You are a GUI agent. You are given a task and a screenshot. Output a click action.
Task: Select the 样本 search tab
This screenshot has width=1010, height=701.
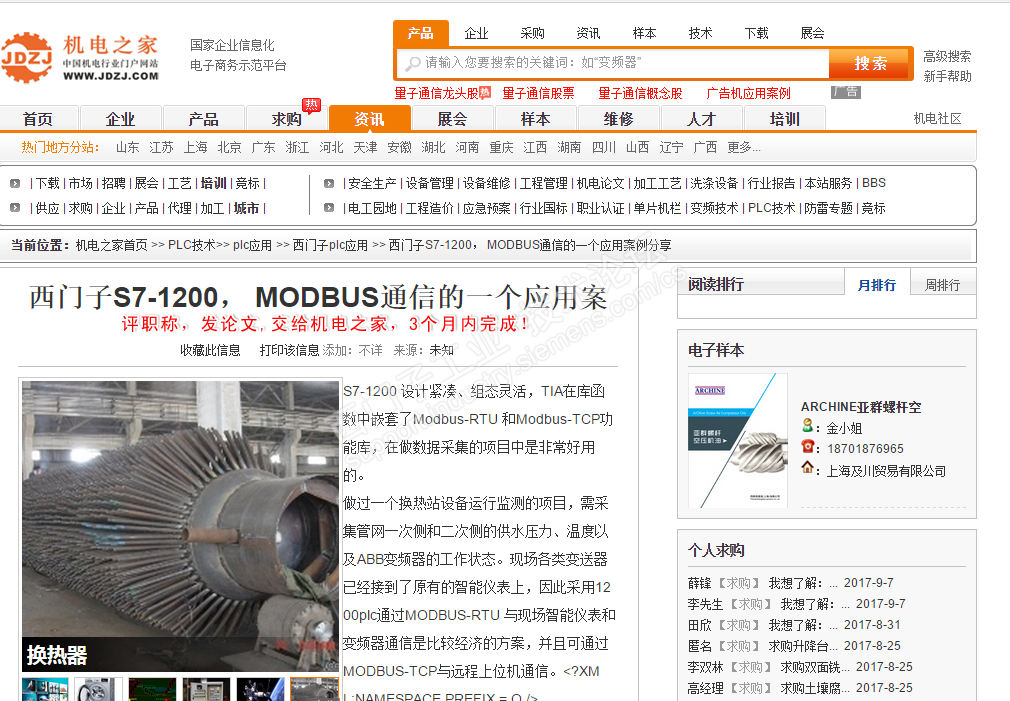[644, 33]
